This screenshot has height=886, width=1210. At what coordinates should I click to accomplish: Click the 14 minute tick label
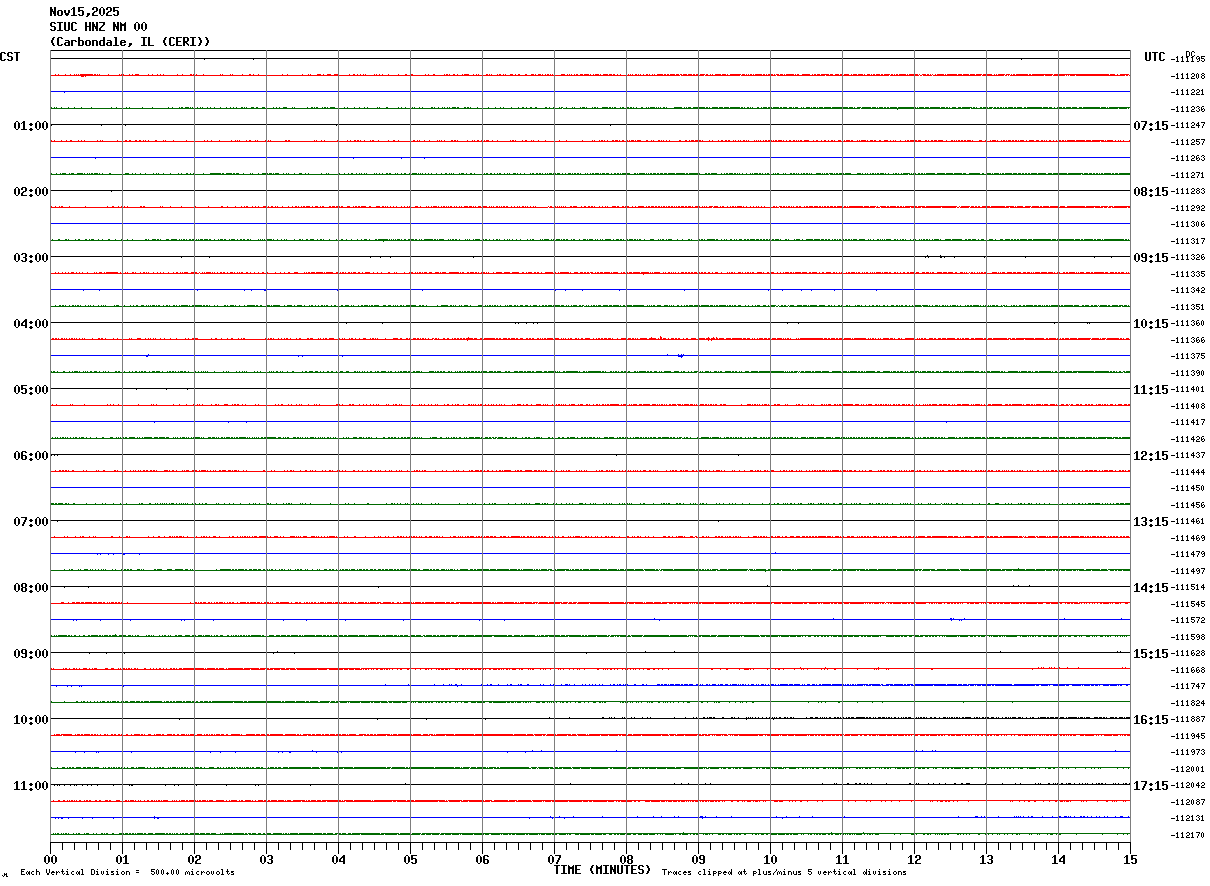pyautogui.click(x=1059, y=859)
